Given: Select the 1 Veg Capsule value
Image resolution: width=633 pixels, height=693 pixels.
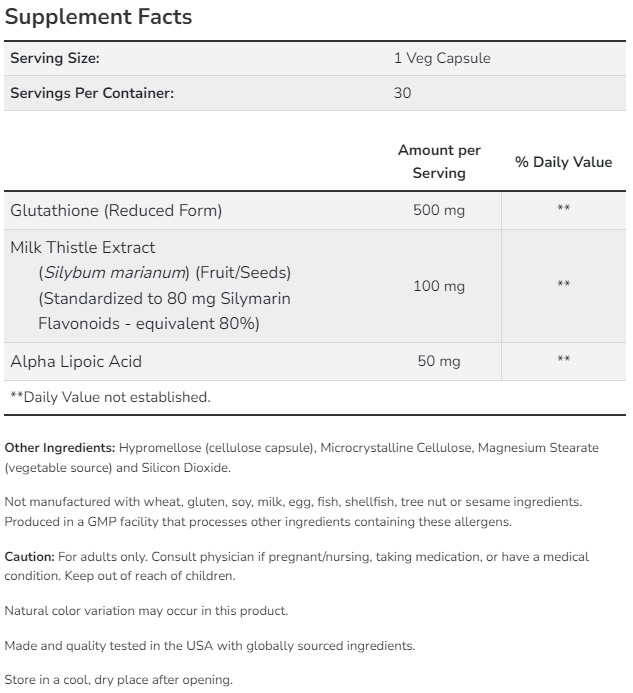Looking at the screenshot, I should pos(442,59).
